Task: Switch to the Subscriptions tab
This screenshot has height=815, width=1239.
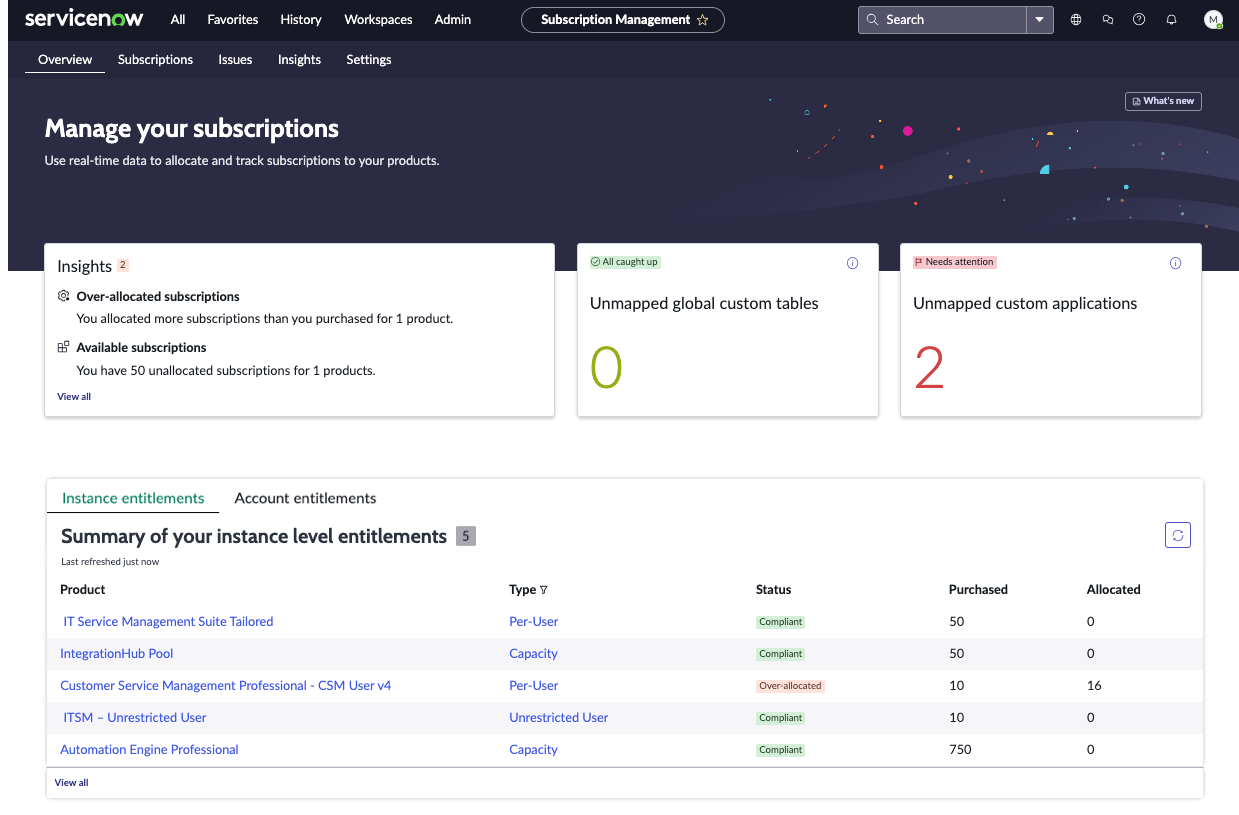Action: click(155, 60)
